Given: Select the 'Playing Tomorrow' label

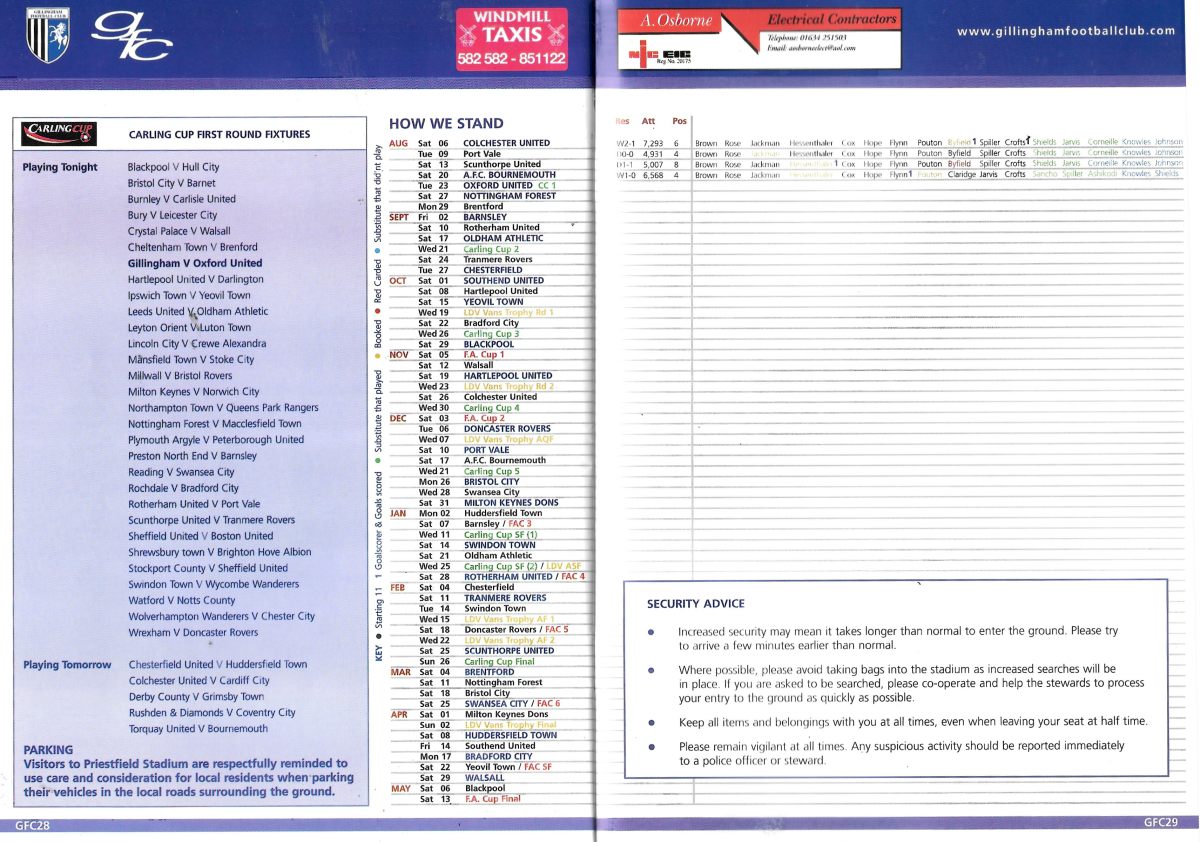Looking at the screenshot, I should [67, 665].
